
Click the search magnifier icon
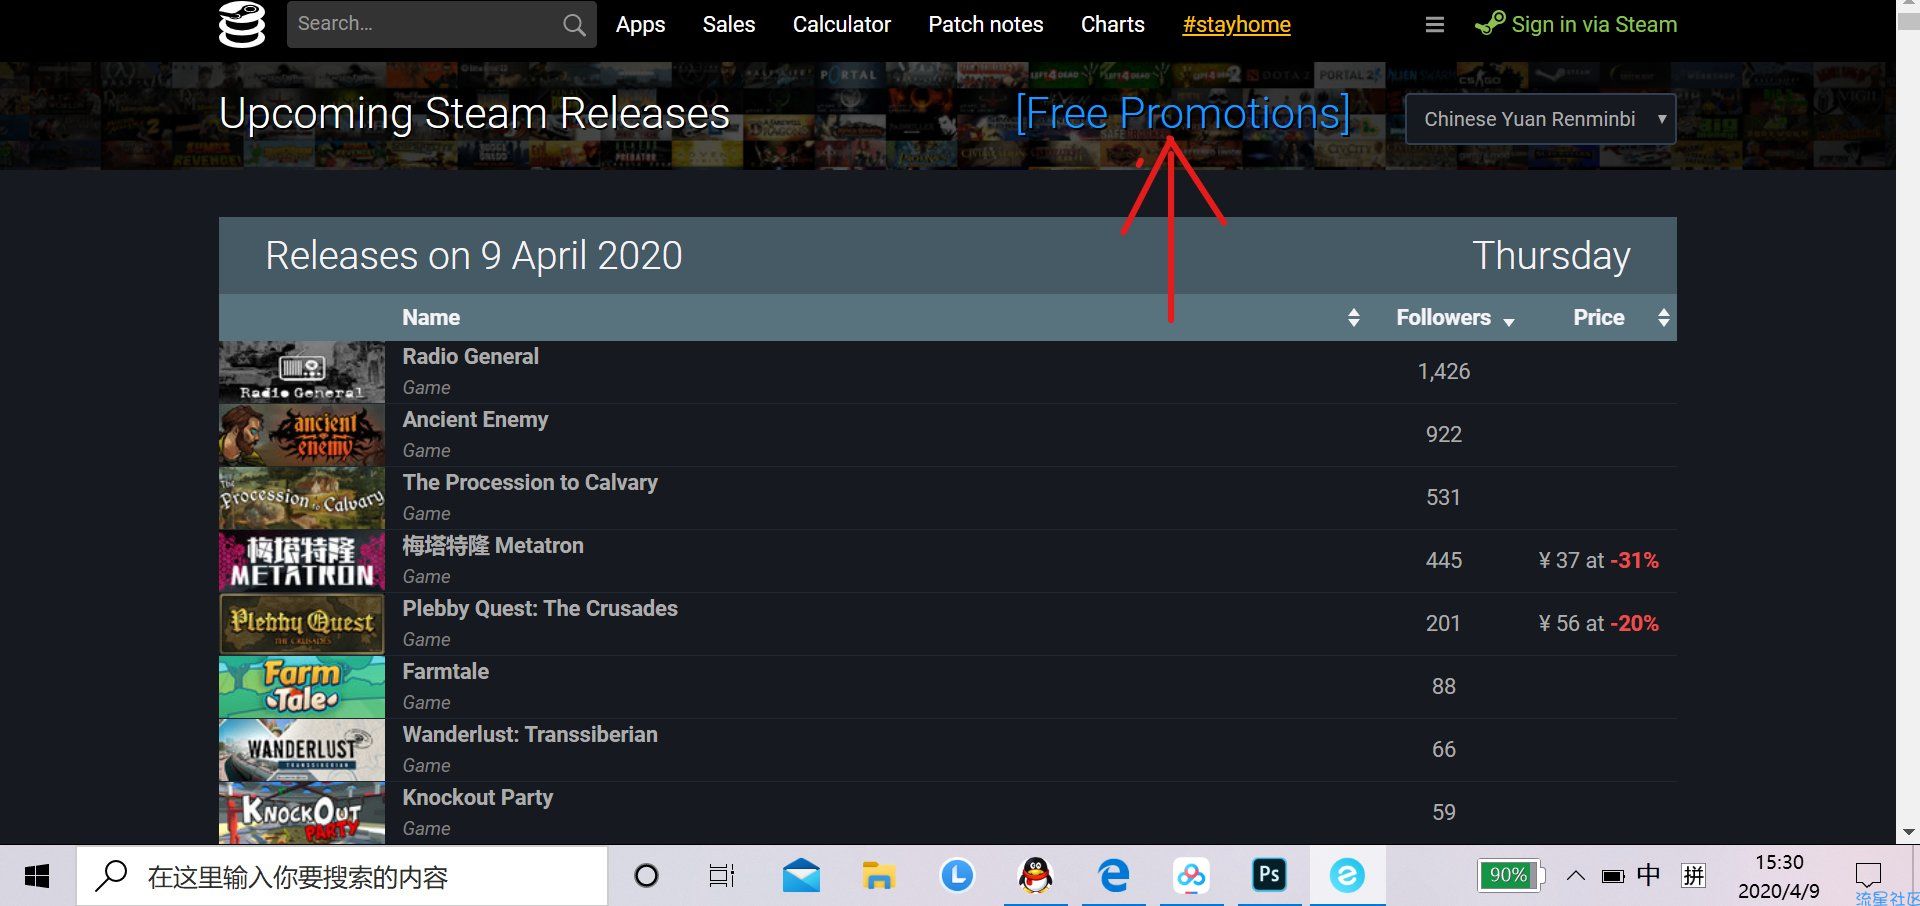point(574,25)
